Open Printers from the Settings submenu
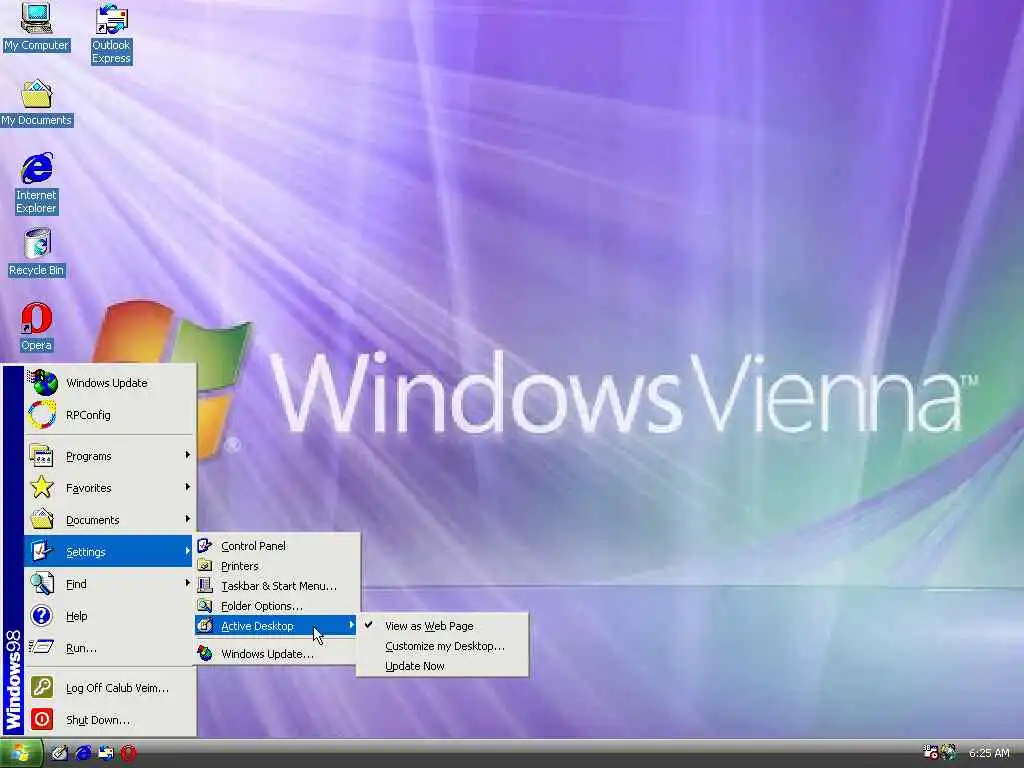Viewport: 1024px width, 768px height. (x=277, y=566)
